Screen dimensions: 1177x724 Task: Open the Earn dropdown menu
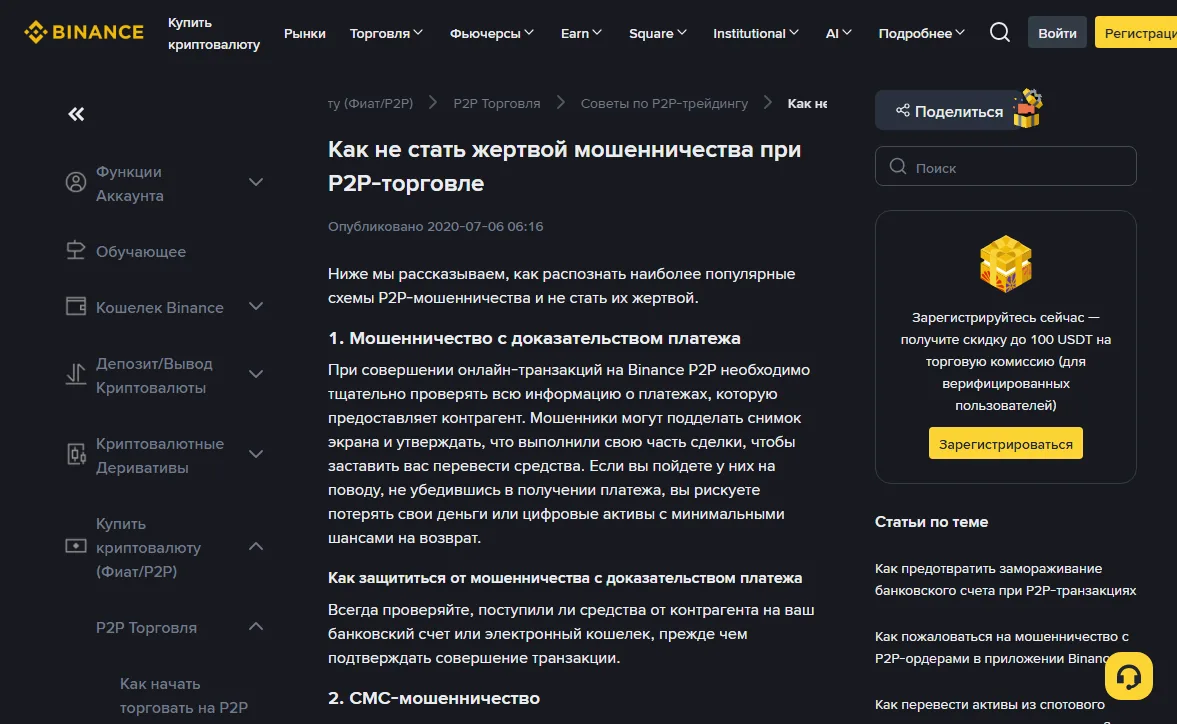[581, 33]
